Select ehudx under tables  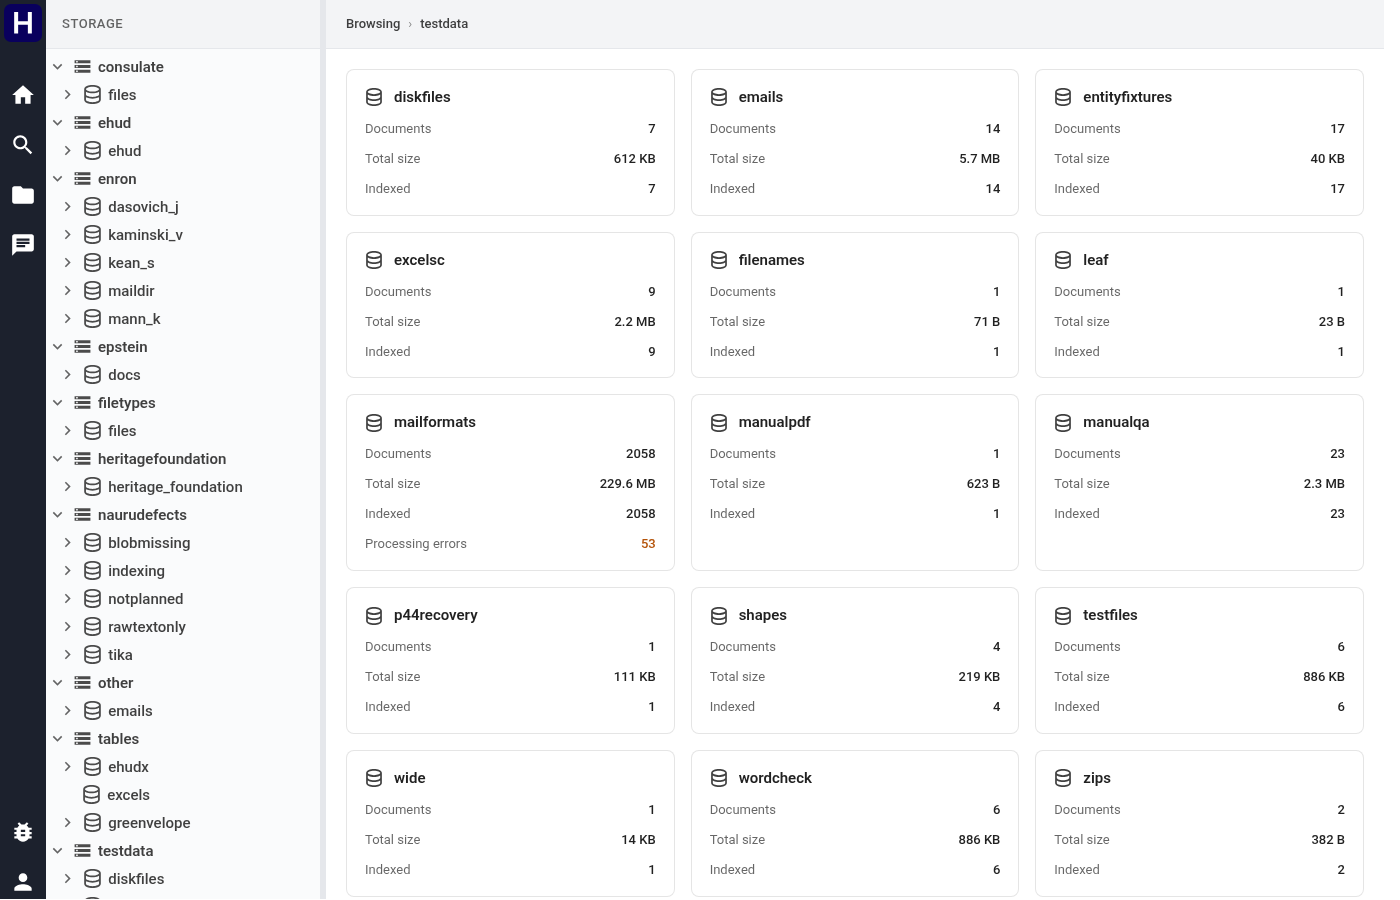click(x=128, y=767)
